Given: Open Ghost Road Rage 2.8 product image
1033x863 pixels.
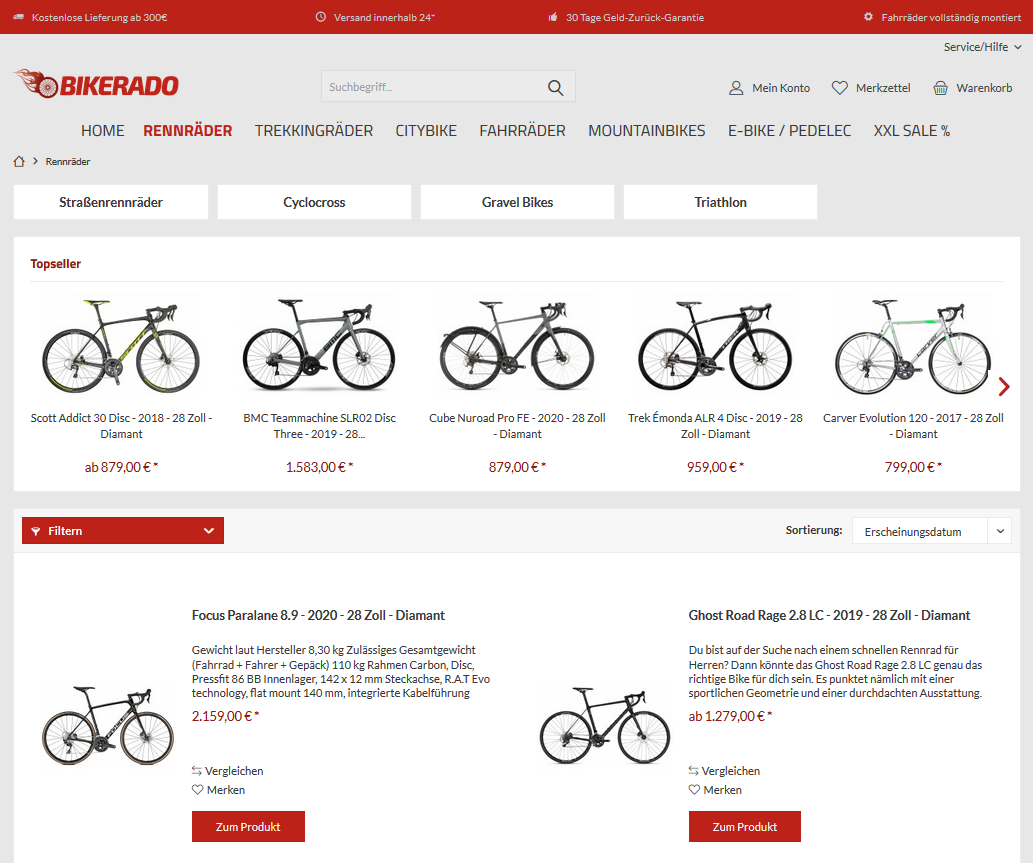Looking at the screenshot, I should 605,725.
